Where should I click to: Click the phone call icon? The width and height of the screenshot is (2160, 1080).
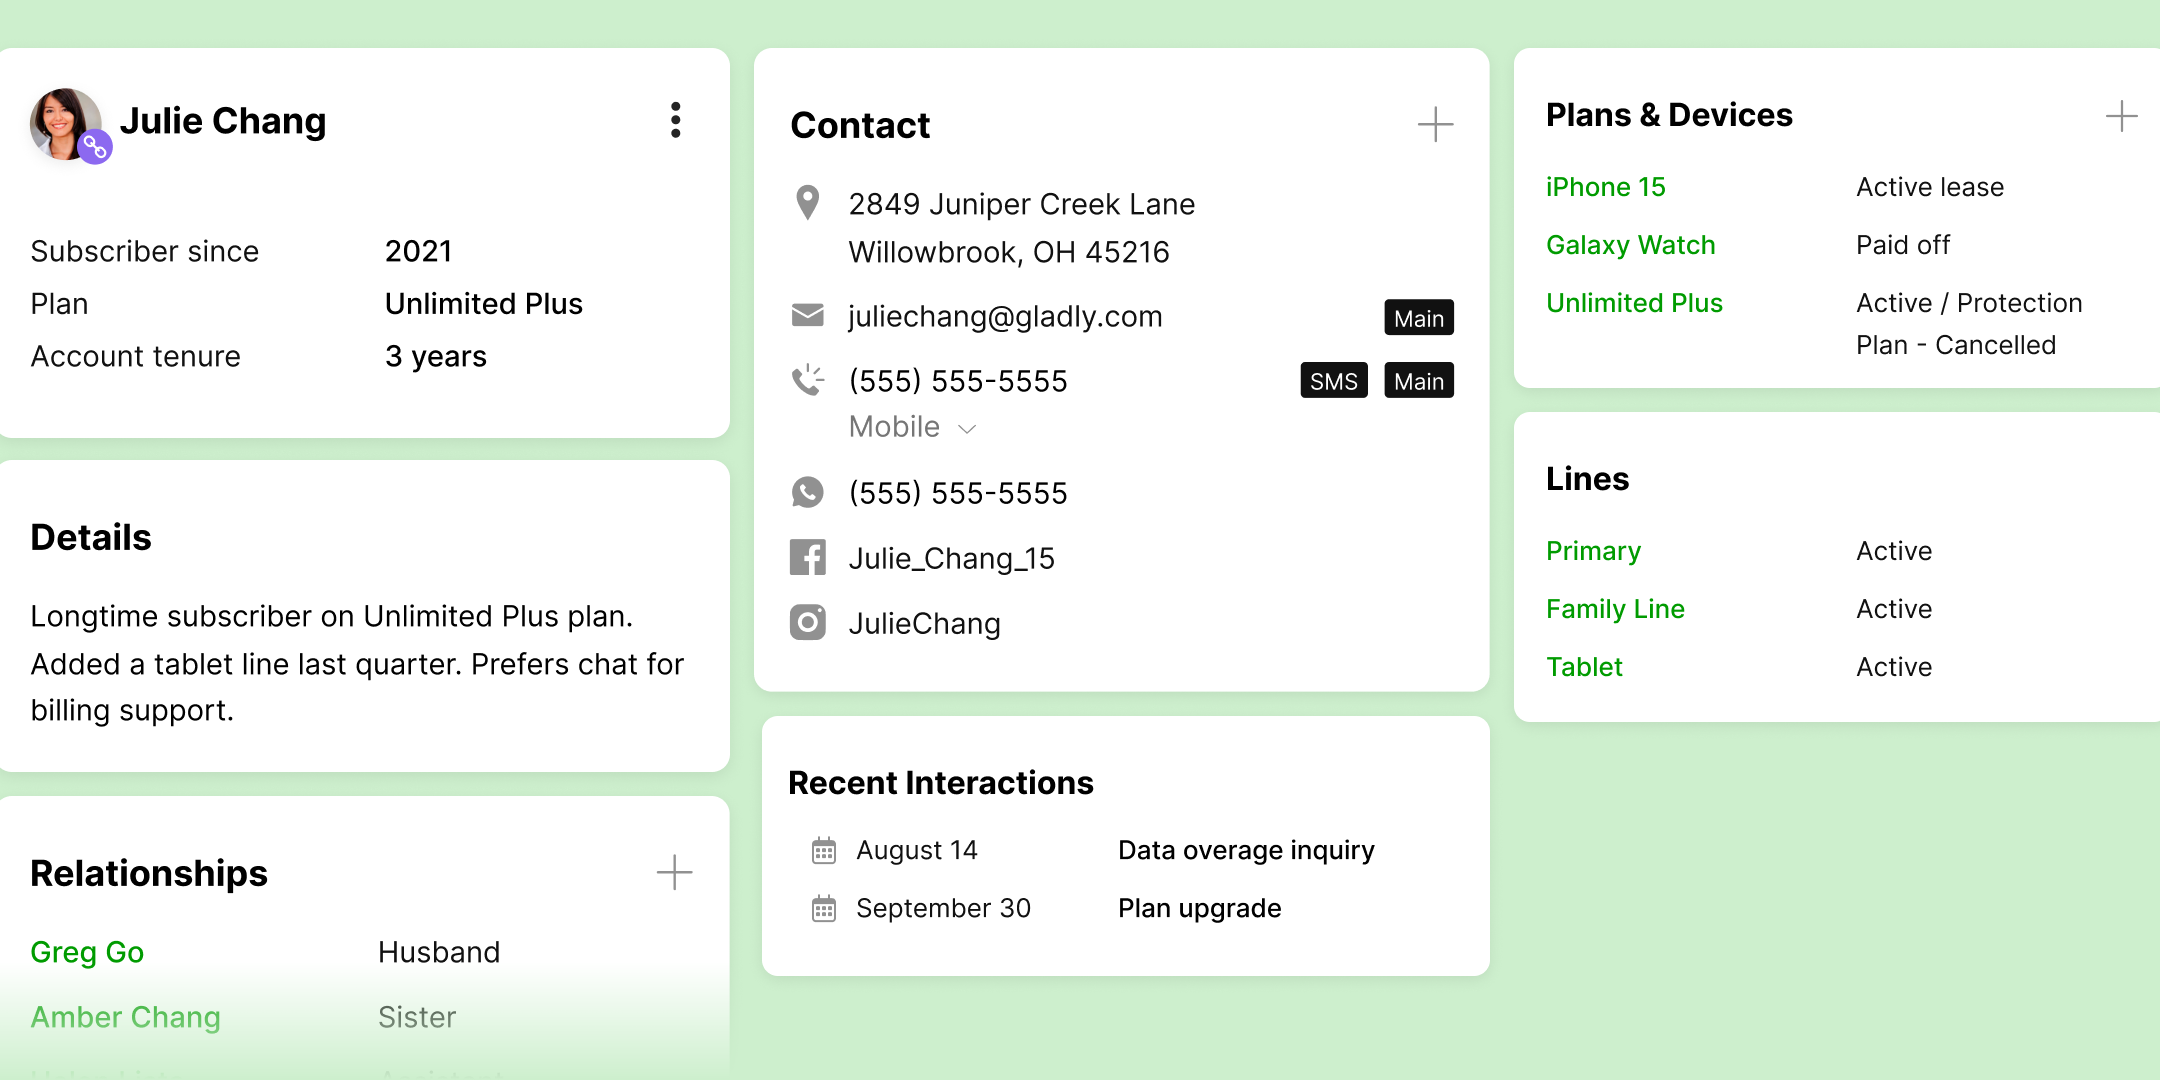(807, 380)
